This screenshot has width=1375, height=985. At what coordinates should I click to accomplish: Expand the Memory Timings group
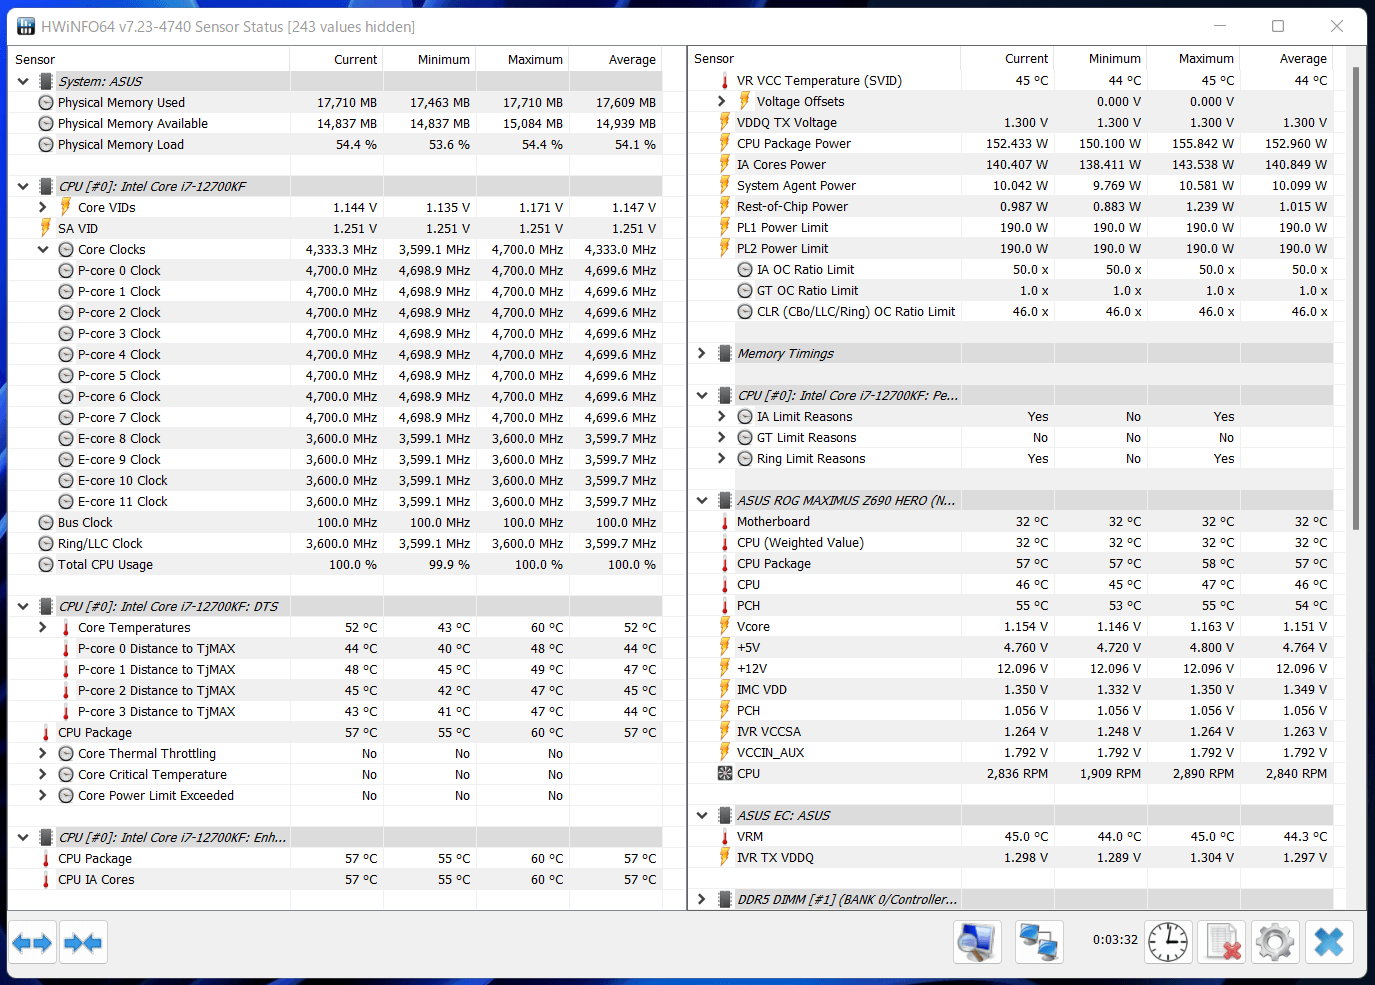(702, 354)
